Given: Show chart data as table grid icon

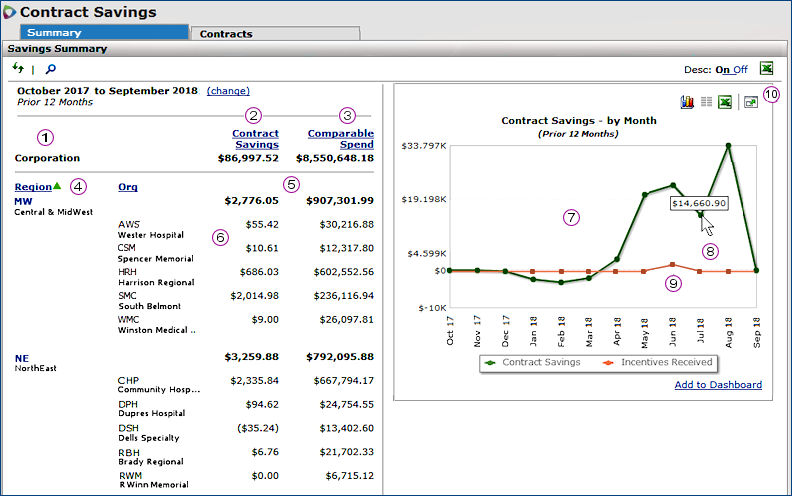Looking at the screenshot, I should (706, 102).
